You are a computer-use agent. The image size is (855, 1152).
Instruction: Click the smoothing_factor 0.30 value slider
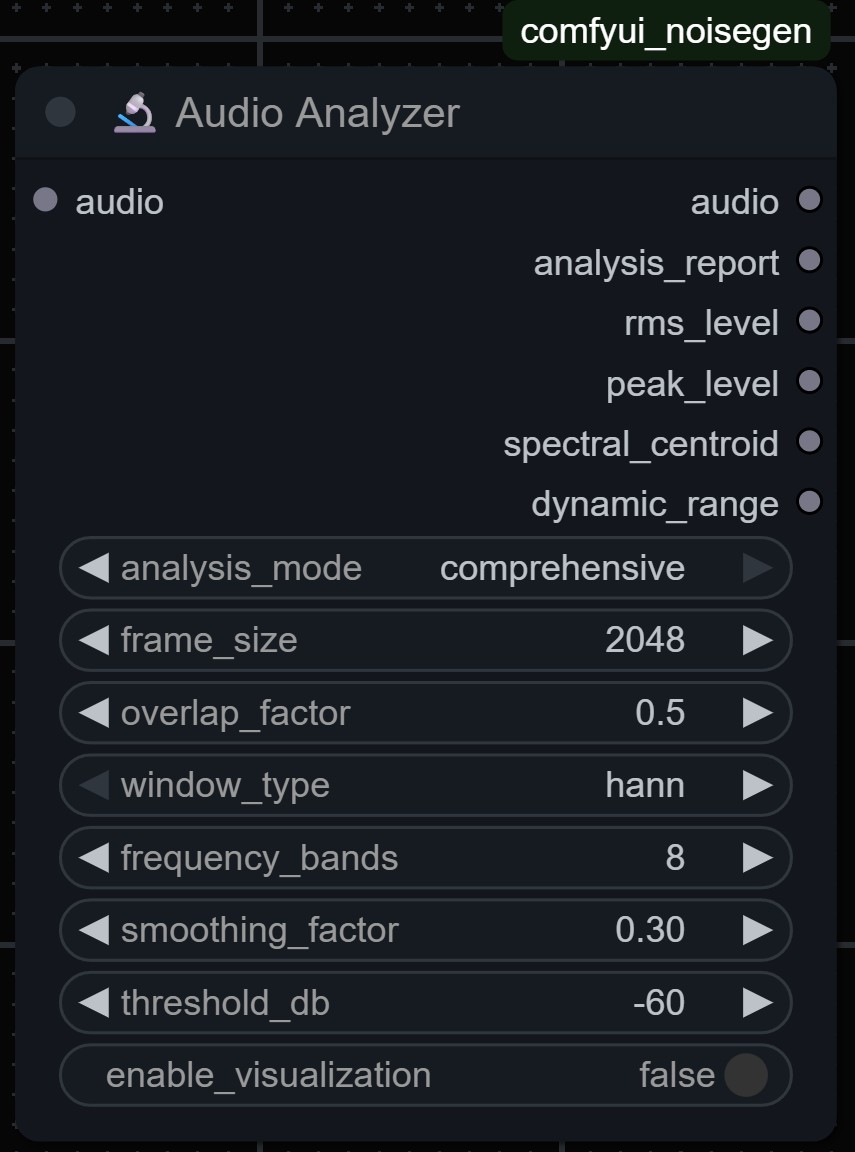(425, 930)
